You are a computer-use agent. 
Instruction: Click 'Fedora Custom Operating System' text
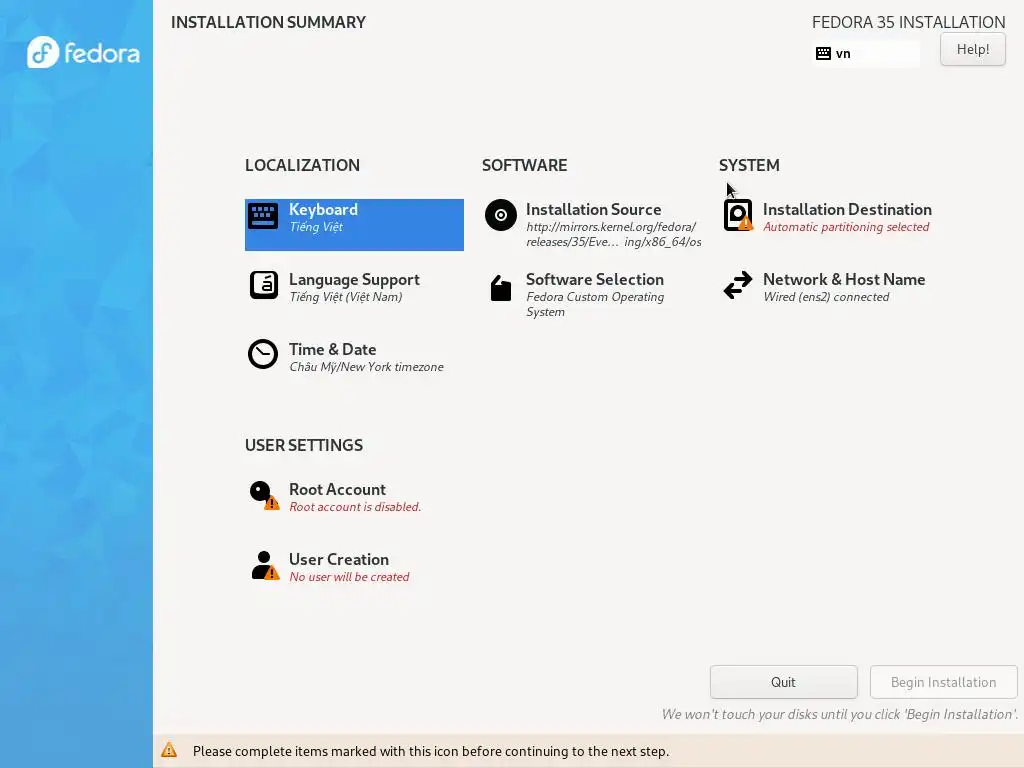tap(595, 304)
